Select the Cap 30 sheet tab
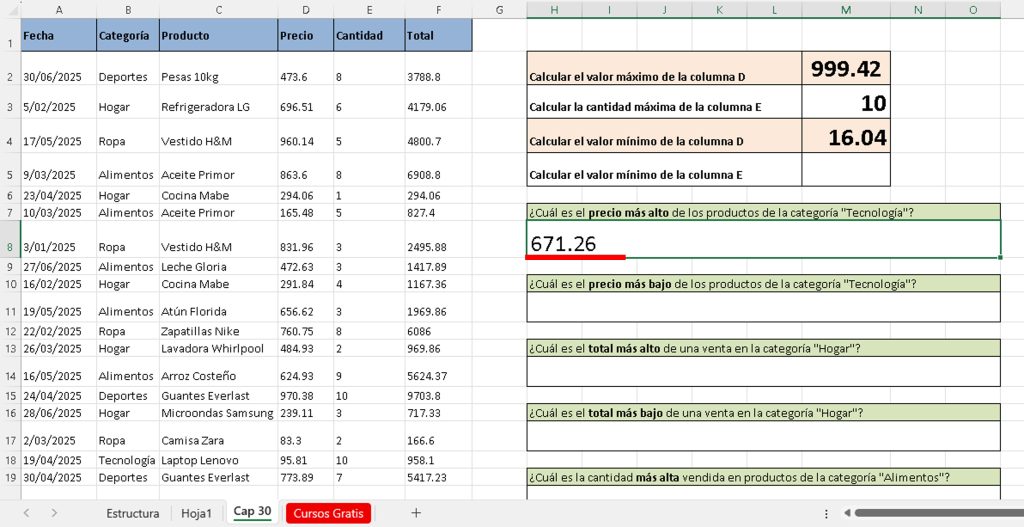The width and height of the screenshot is (1024, 527). (251, 512)
